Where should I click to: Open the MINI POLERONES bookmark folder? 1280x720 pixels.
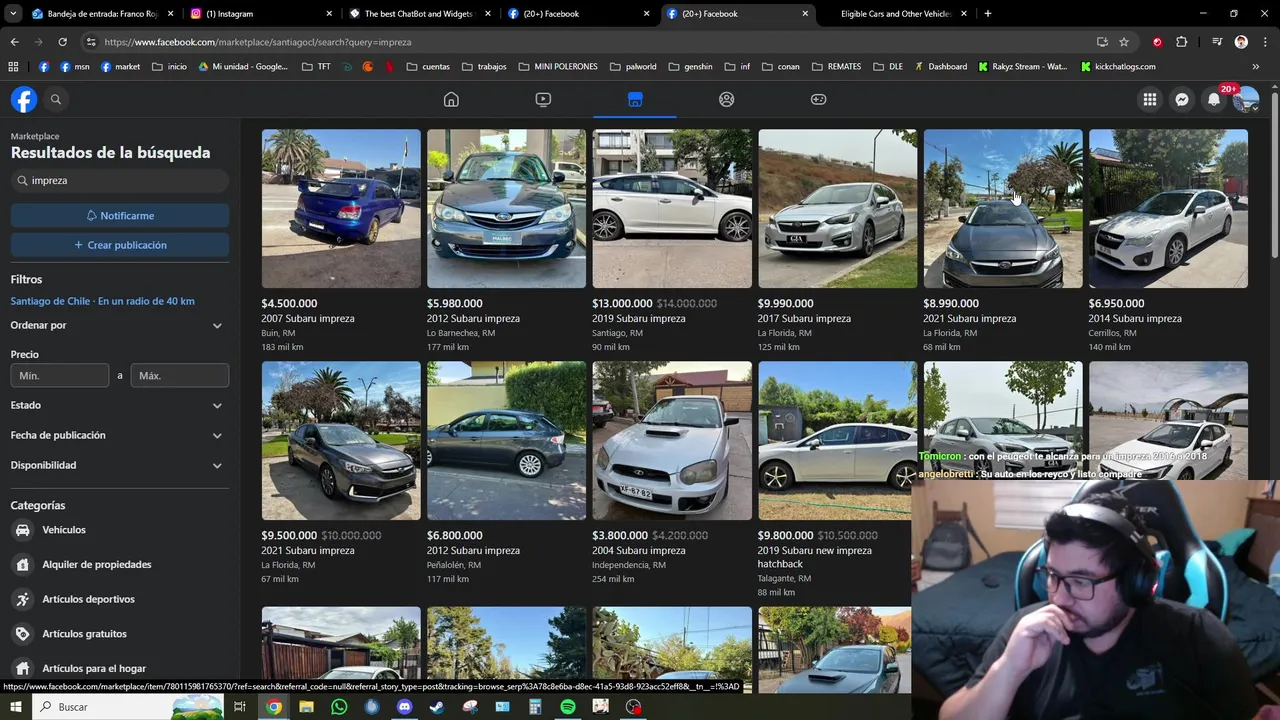pos(558,67)
